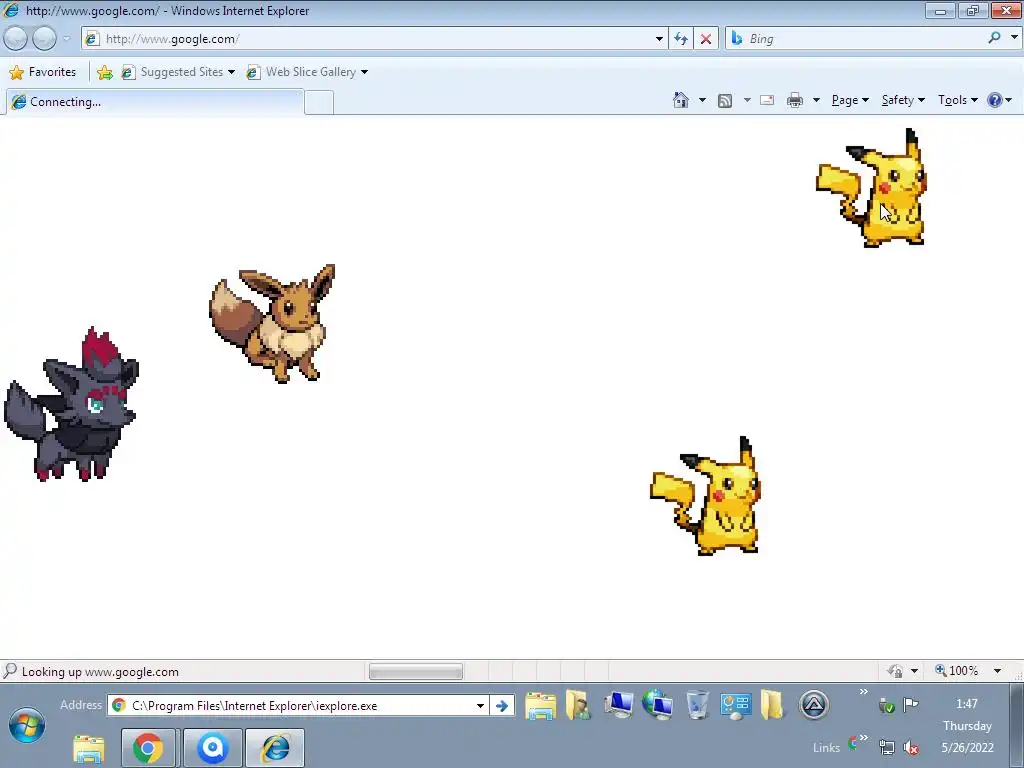Click the muted volume tray icon

(x=911, y=747)
